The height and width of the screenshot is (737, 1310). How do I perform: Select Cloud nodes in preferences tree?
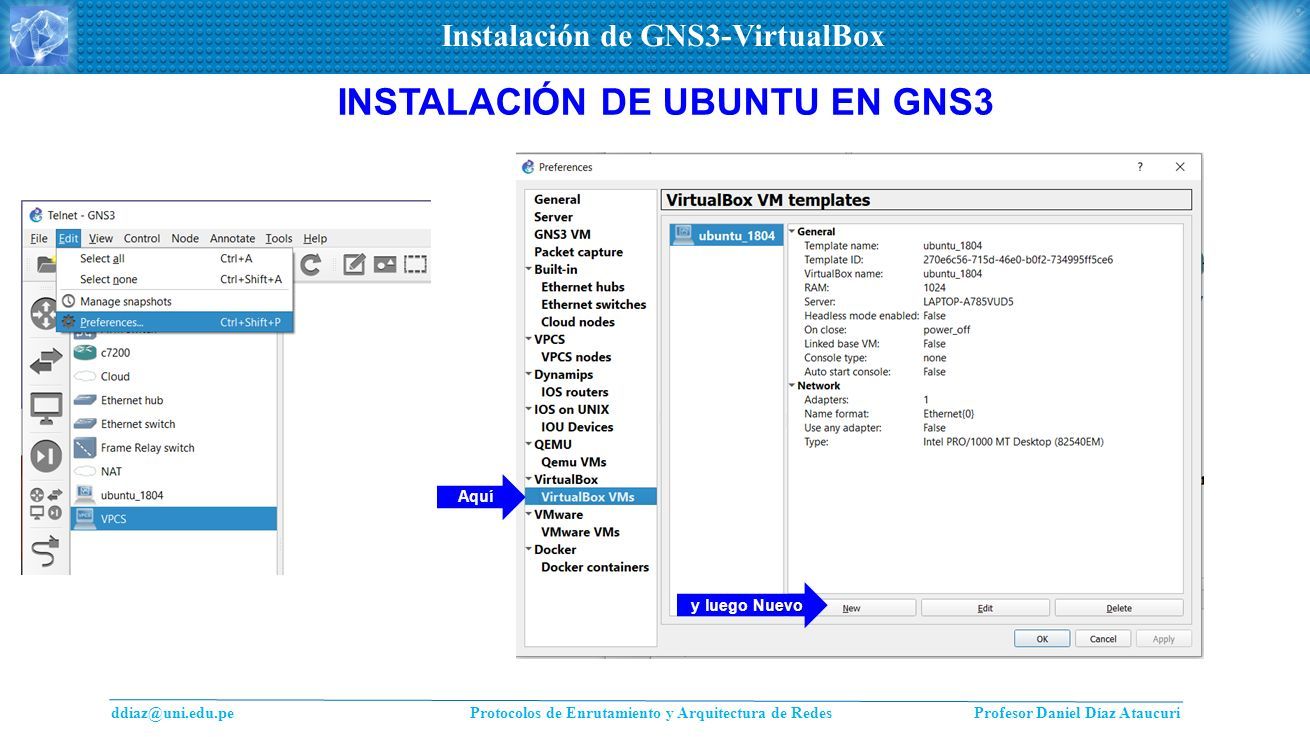(x=578, y=322)
